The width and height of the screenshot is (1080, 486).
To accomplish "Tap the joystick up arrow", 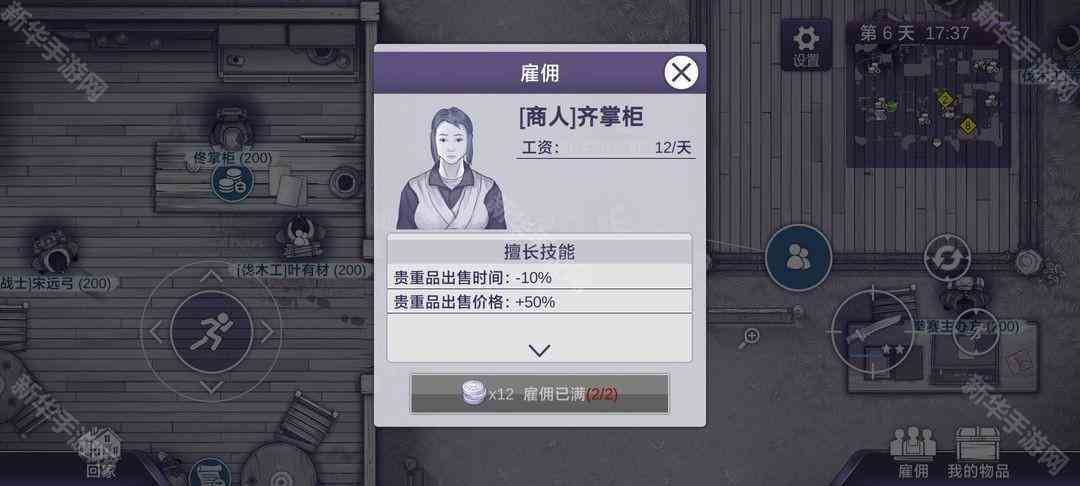I will click(211, 276).
